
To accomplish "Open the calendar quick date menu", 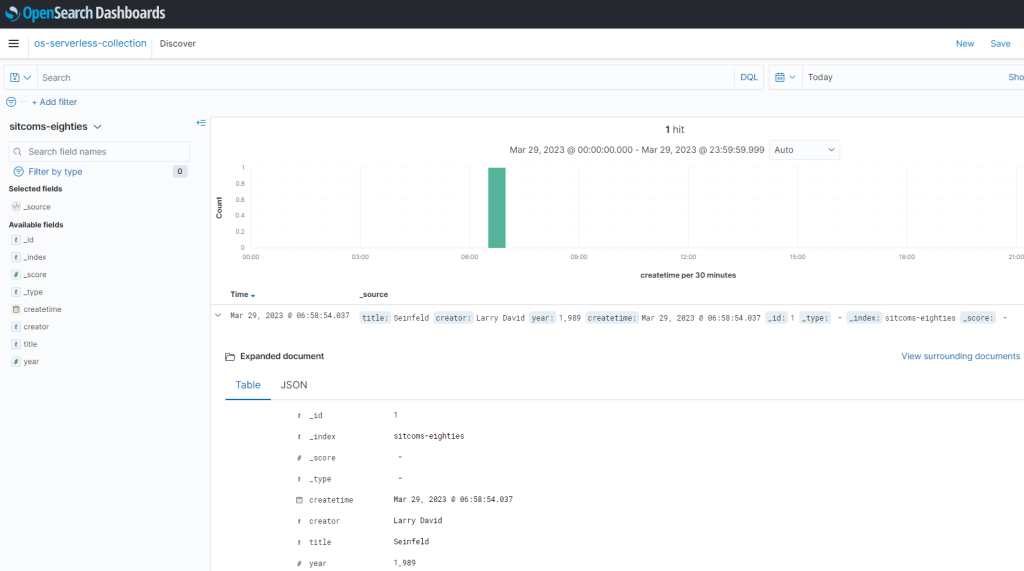I will (x=785, y=77).
